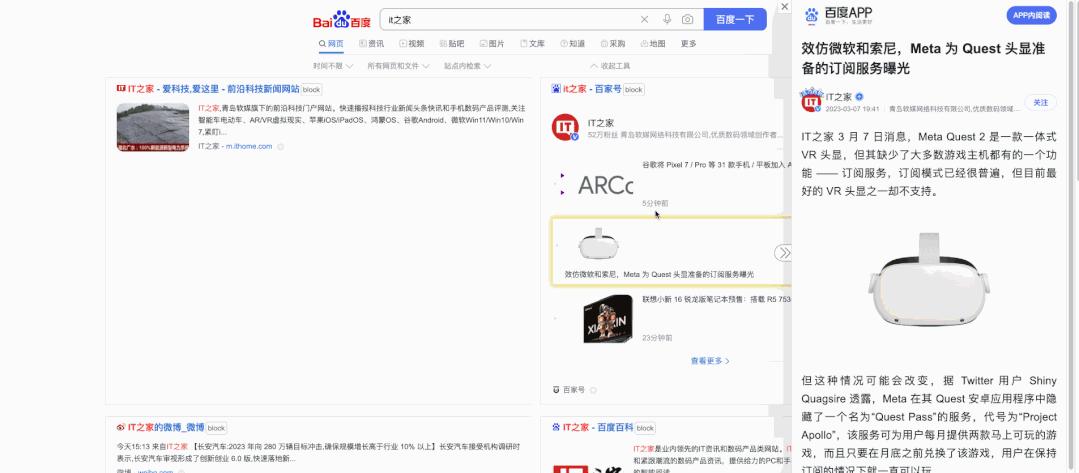Viewport: 1079px width, 473px height.
Task: Open the 谷歌将 Pixel 7 / Pro news headline
Action: [x=716, y=165]
